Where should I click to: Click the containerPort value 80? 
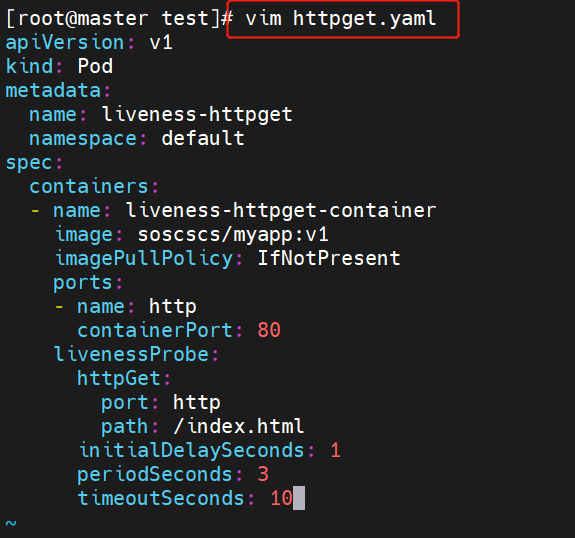[x=269, y=330]
